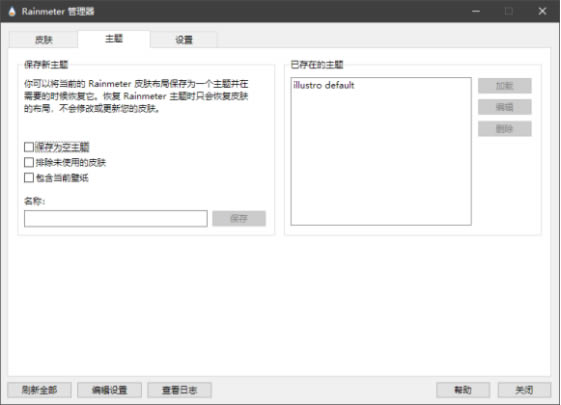Click the 帮助 button
This screenshot has width=561, height=405.
(463, 390)
